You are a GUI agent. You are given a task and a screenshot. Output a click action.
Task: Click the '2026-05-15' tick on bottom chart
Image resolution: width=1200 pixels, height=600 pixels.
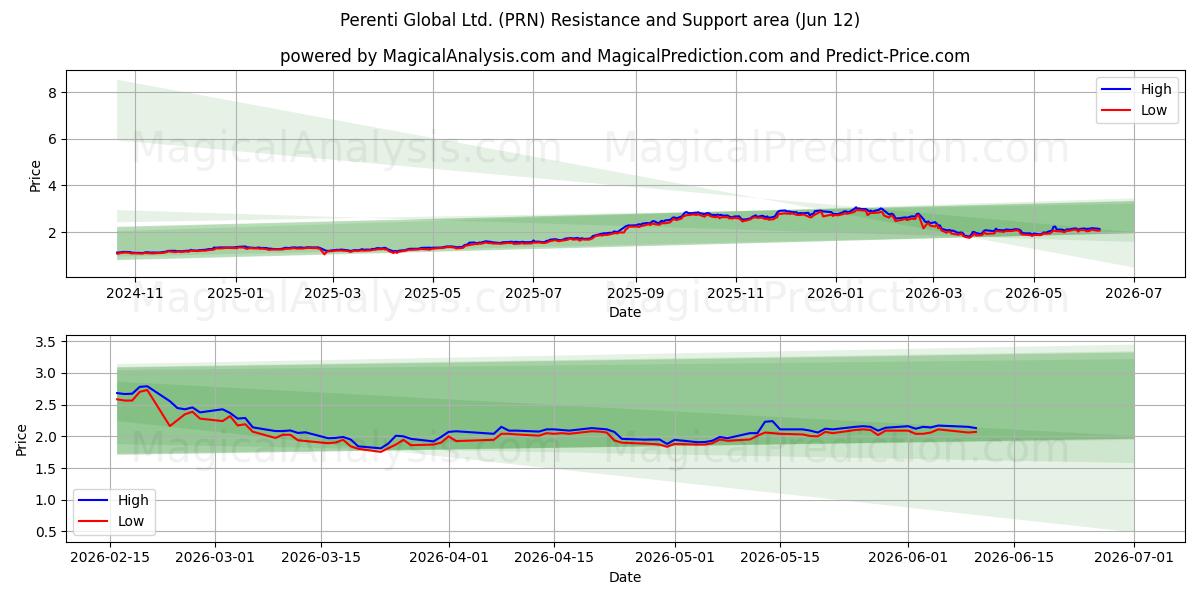tap(781, 559)
